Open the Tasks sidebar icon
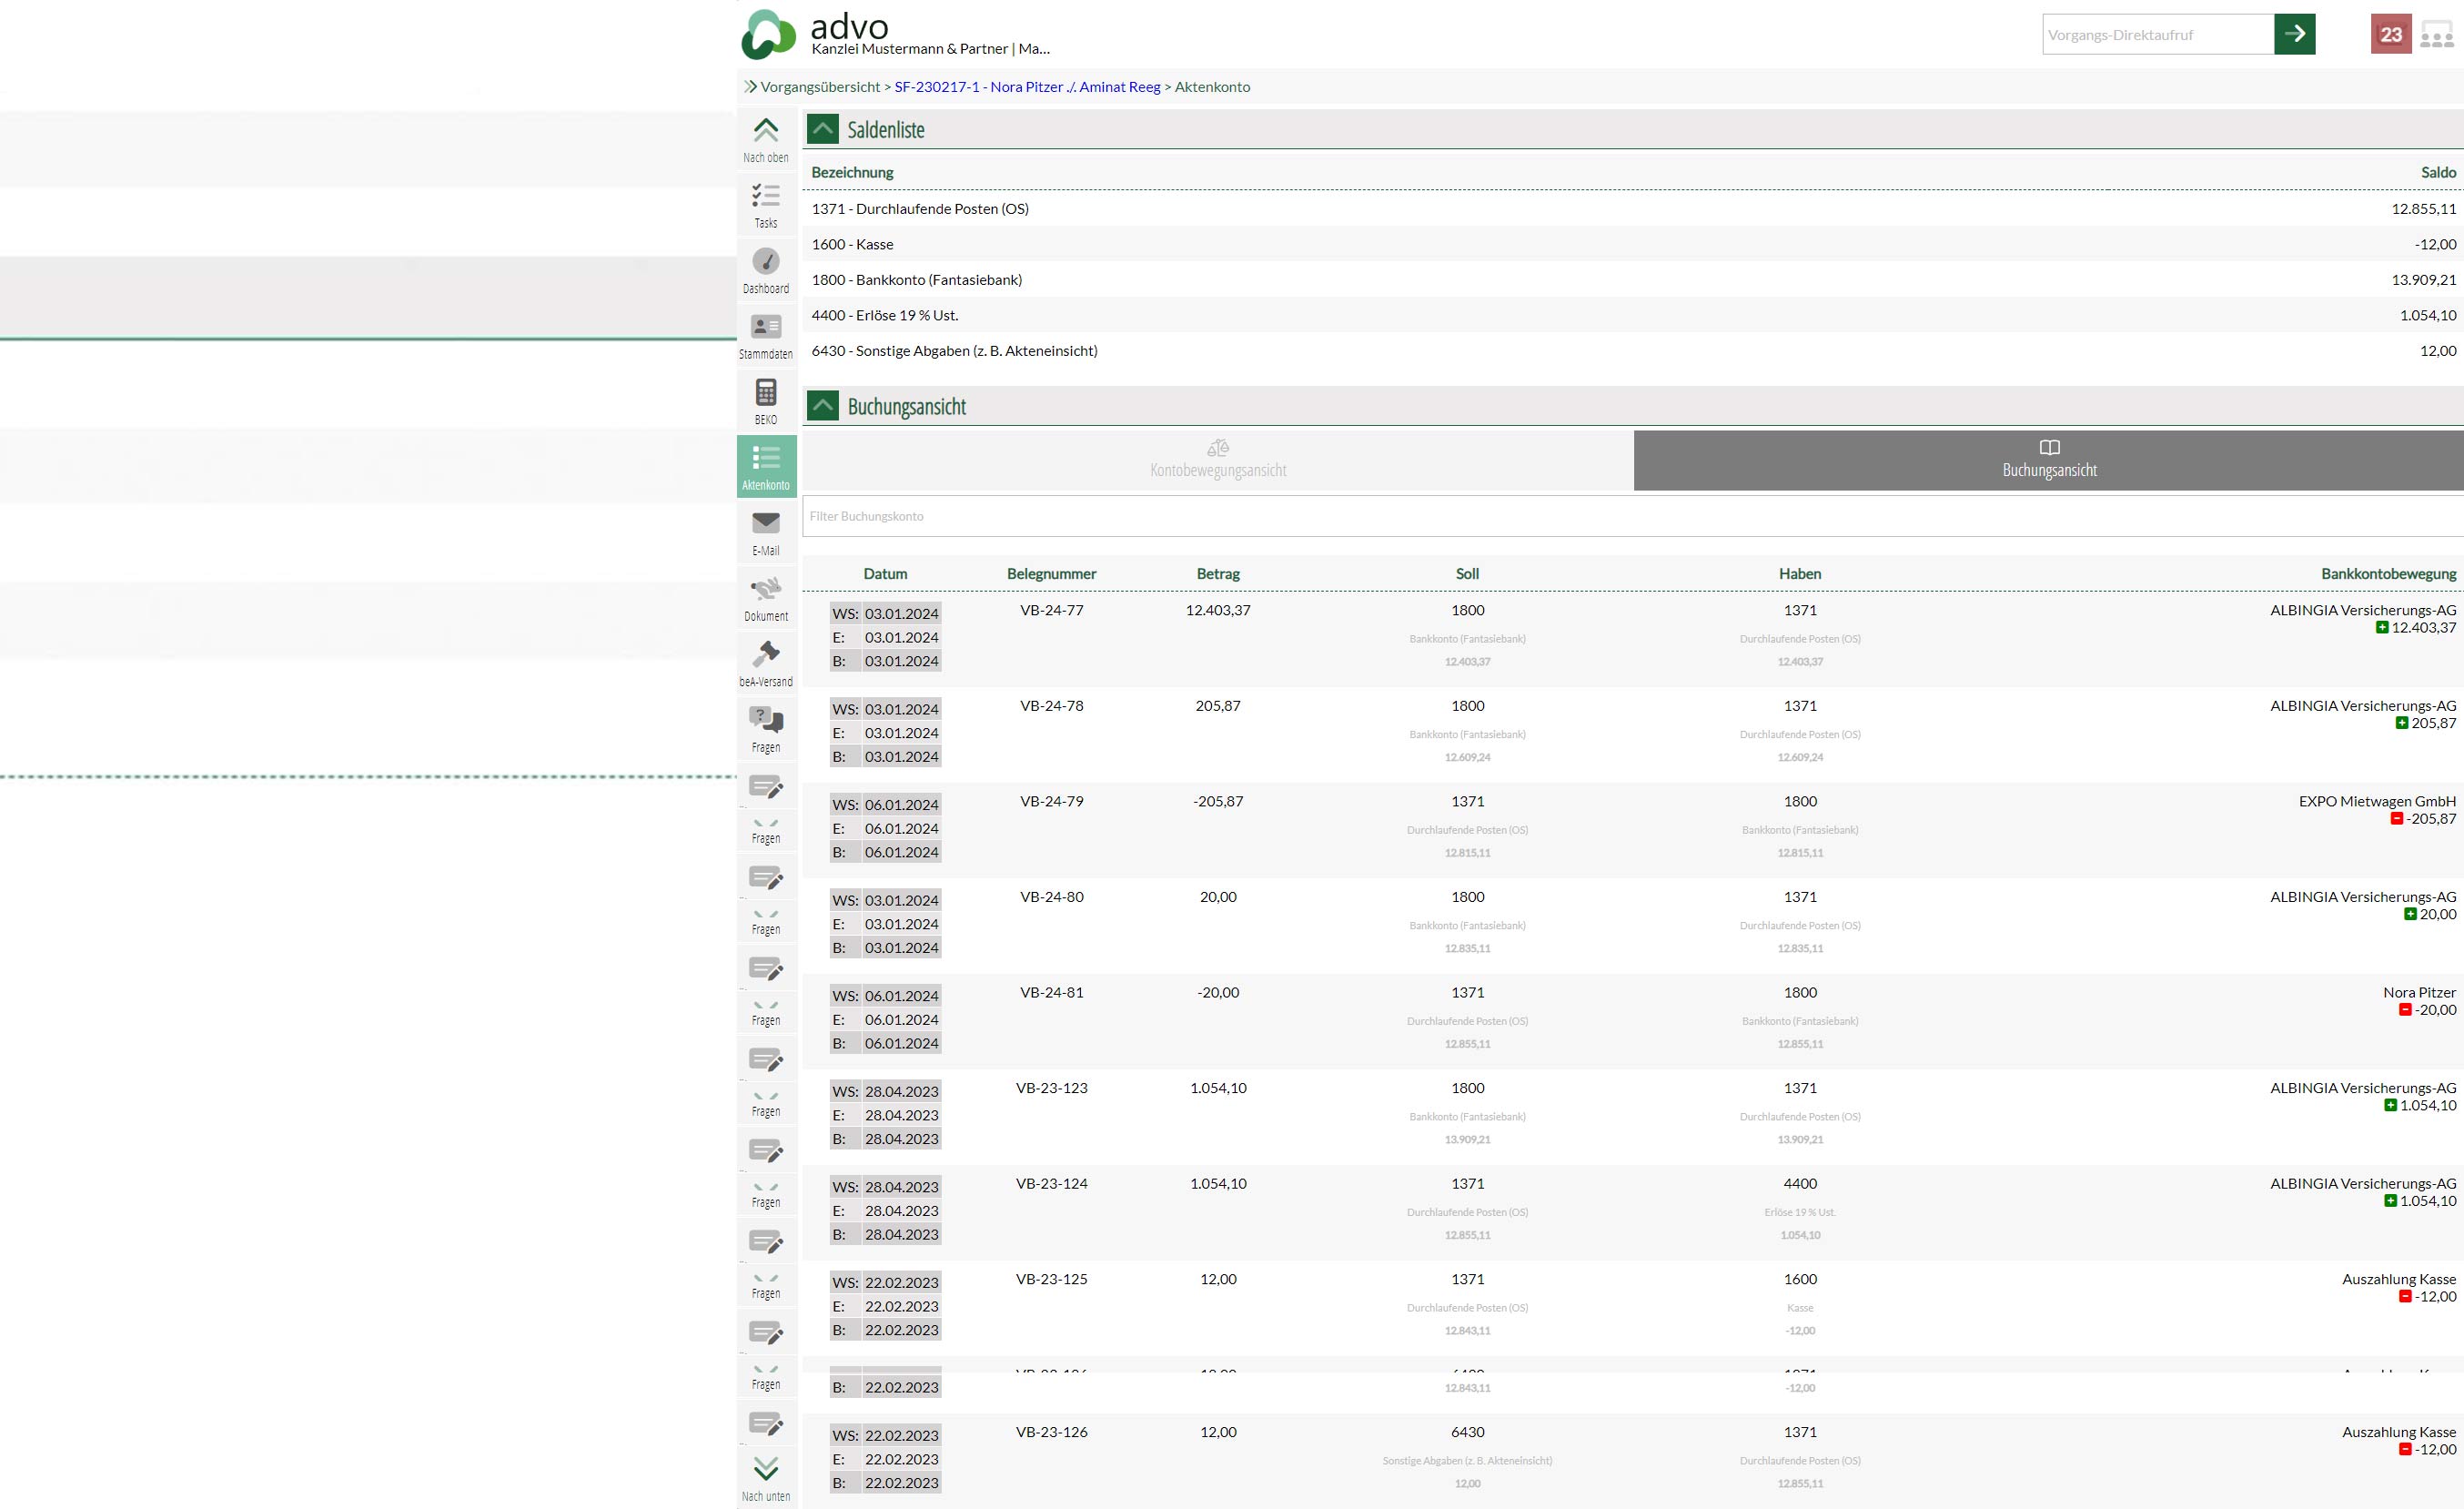The image size is (2464, 1509). click(765, 196)
